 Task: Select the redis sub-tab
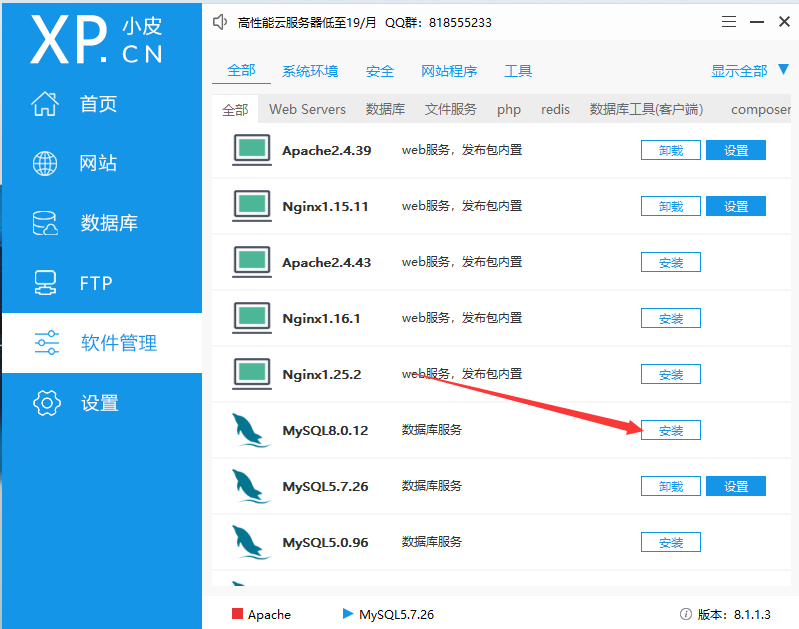(x=555, y=109)
